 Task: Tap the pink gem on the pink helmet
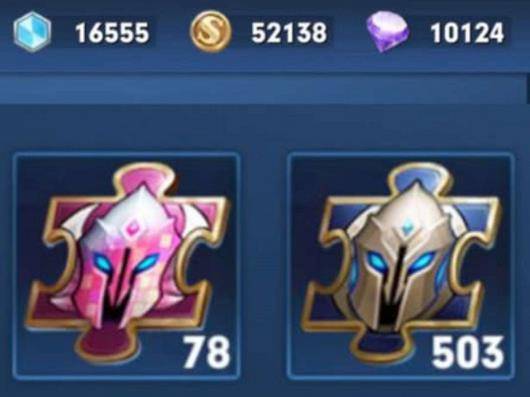click(131, 227)
